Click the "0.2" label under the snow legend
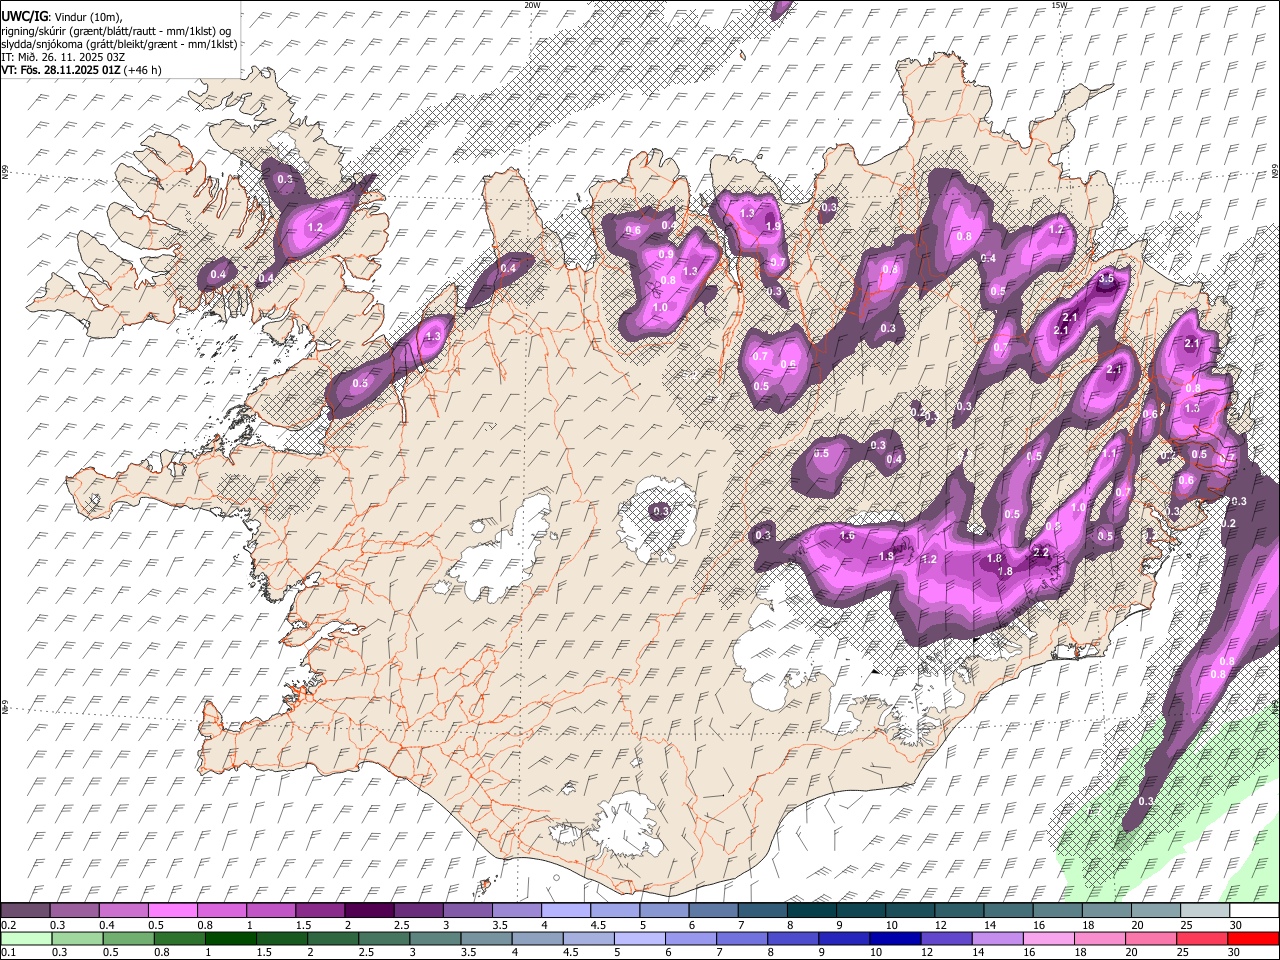Image resolution: width=1280 pixels, height=960 pixels. click(8, 925)
